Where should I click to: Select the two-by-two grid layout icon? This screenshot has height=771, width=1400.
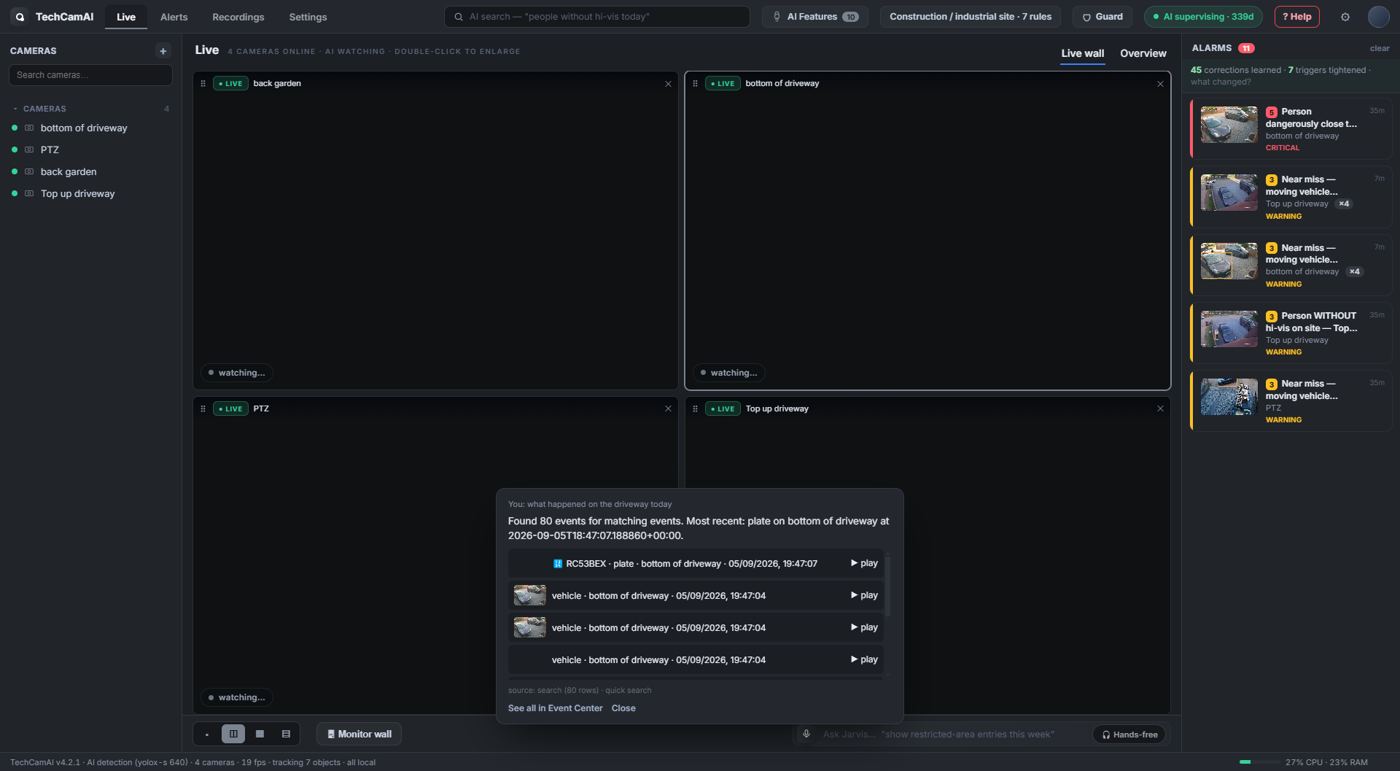click(x=233, y=734)
